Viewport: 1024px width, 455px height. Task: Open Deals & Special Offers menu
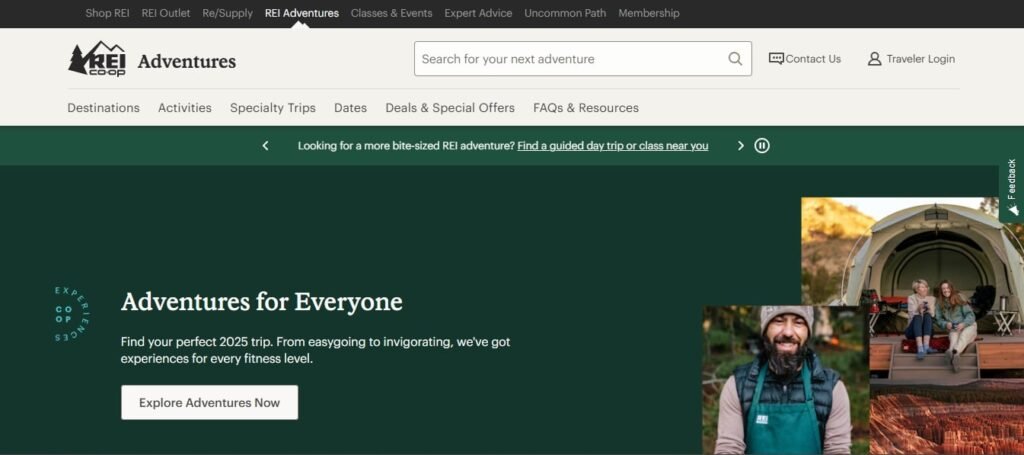pyautogui.click(x=450, y=108)
